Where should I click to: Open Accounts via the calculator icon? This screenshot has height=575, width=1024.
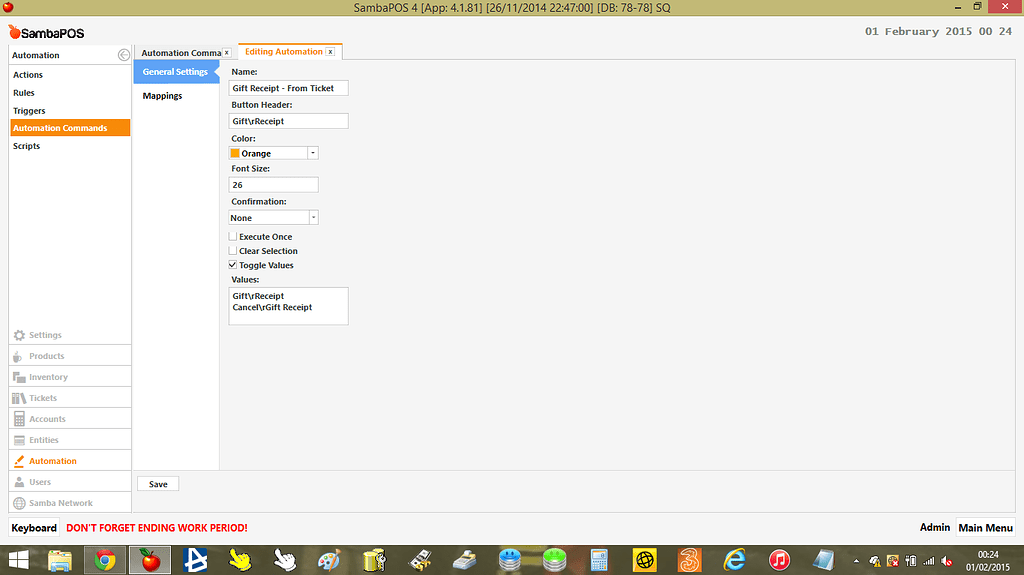pos(20,419)
